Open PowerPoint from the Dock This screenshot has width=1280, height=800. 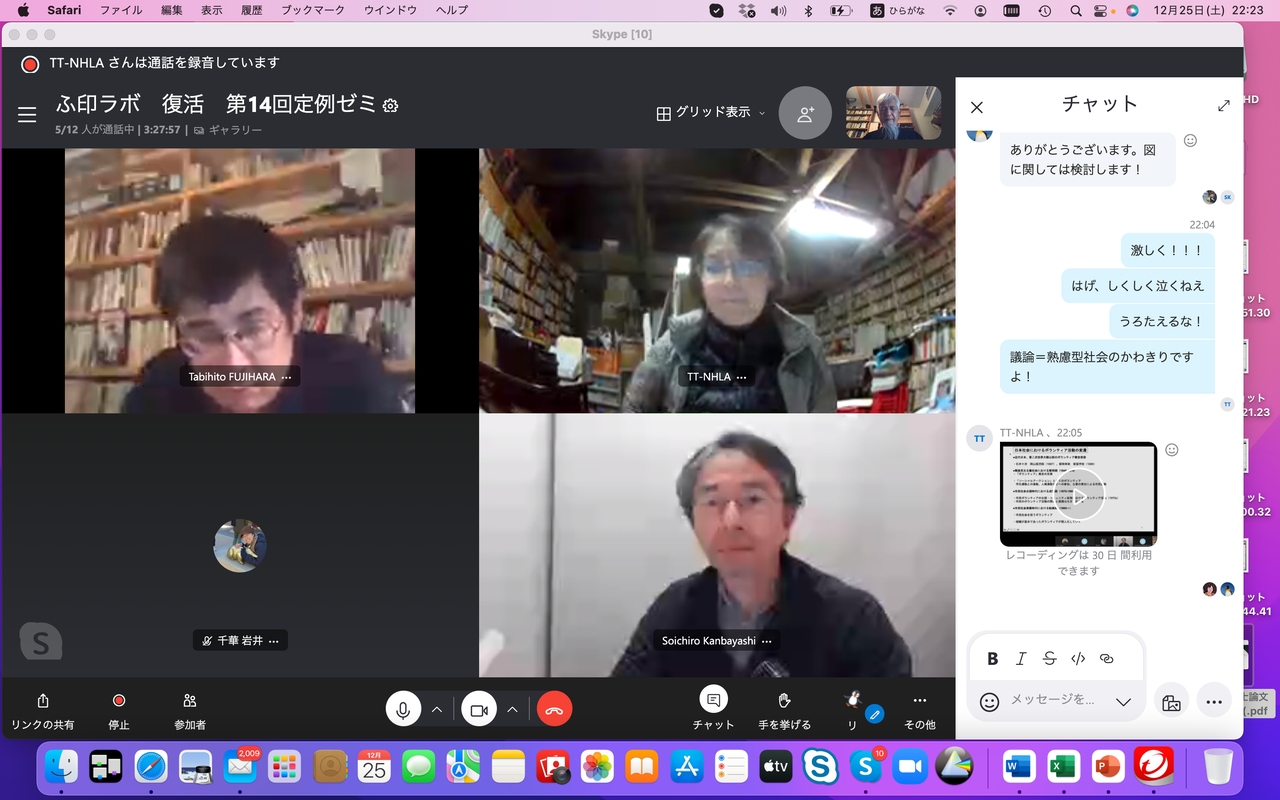1108,767
